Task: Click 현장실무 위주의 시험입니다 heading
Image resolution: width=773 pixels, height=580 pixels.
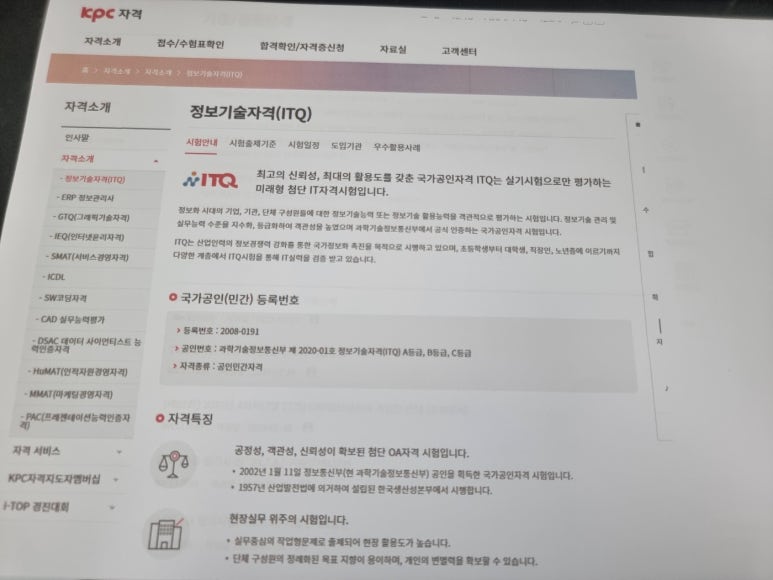Action: click(289, 519)
